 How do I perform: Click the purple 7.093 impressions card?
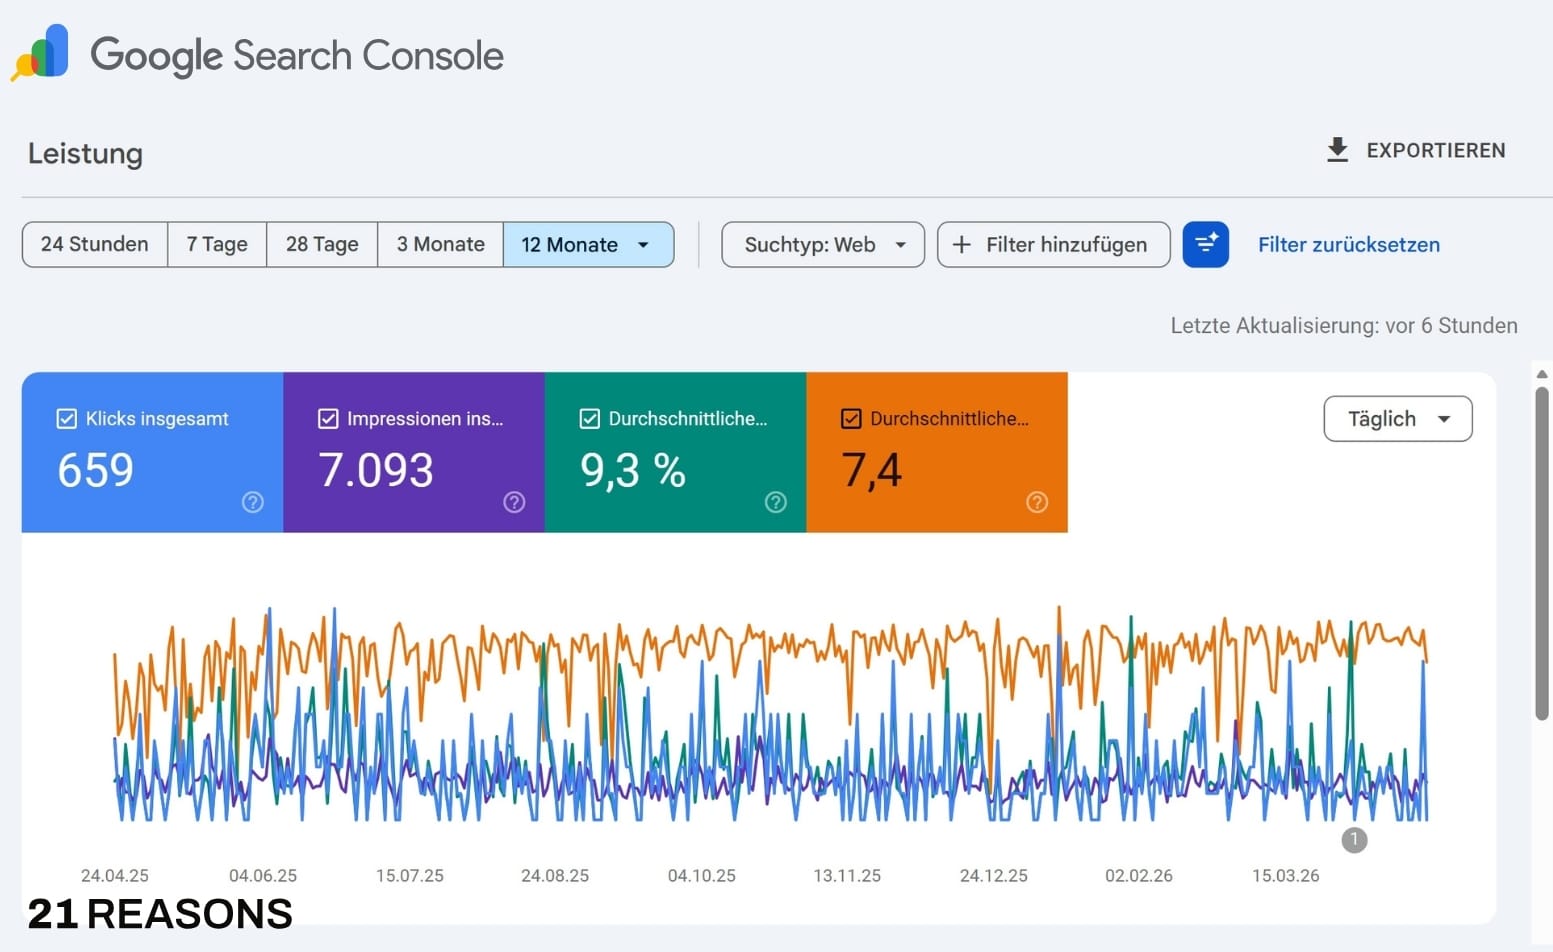click(x=414, y=452)
